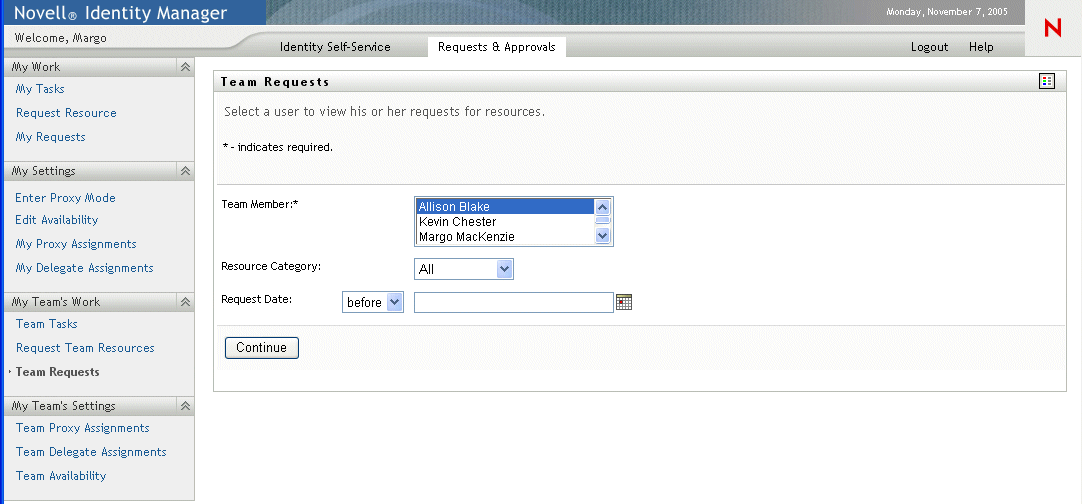Click the Logout link
This screenshot has width=1082, height=504.
929,47
